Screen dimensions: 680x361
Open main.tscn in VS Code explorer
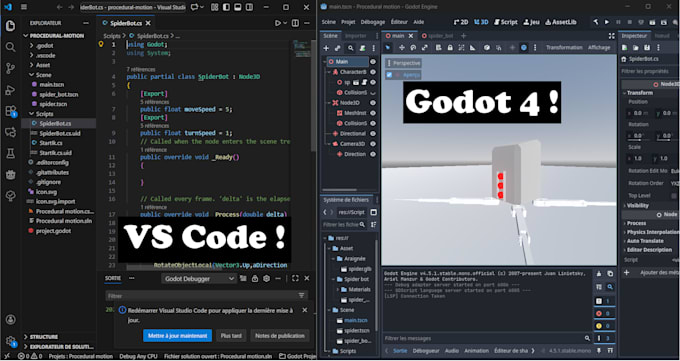pyautogui.click(x=52, y=85)
